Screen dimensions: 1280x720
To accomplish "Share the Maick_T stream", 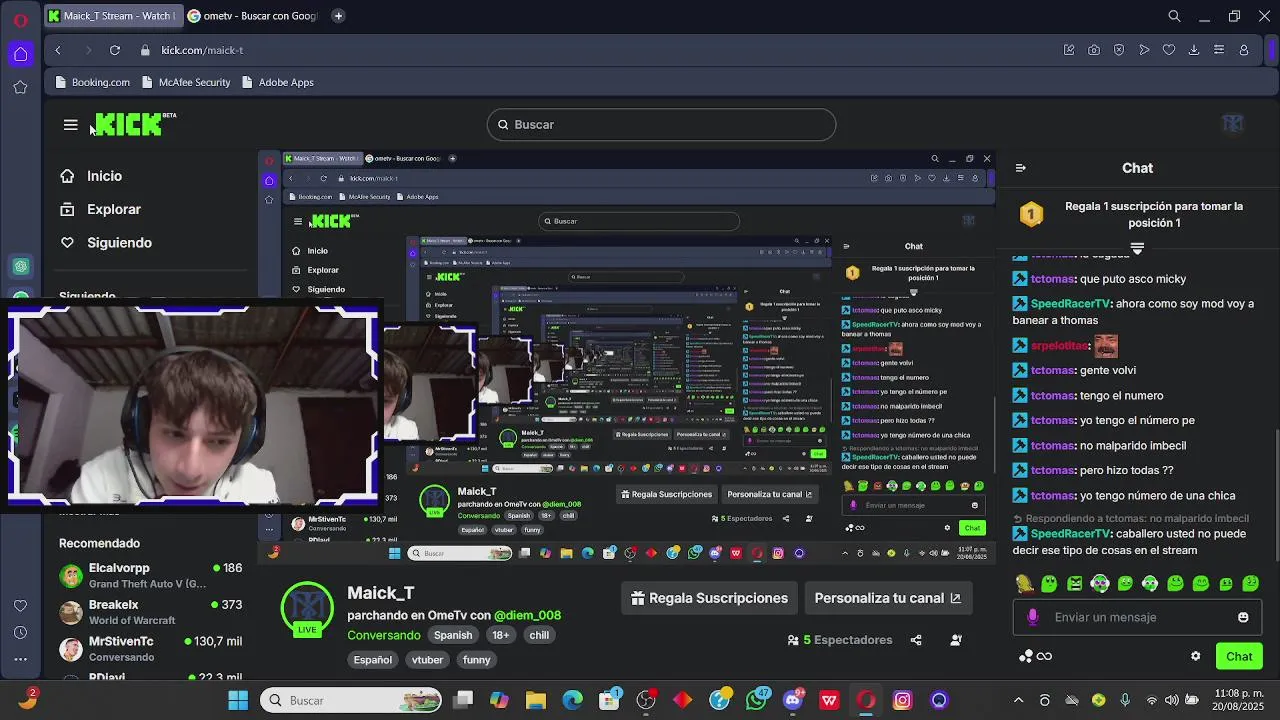I will coord(916,640).
